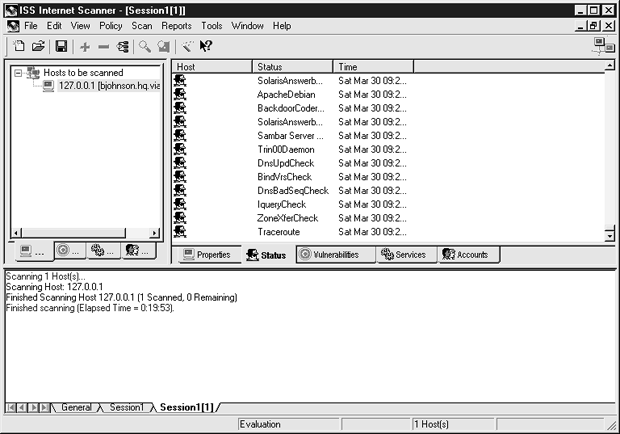This screenshot has width=620, height=434.
Task: Open the Reports menu
Action: click(176, 25)
